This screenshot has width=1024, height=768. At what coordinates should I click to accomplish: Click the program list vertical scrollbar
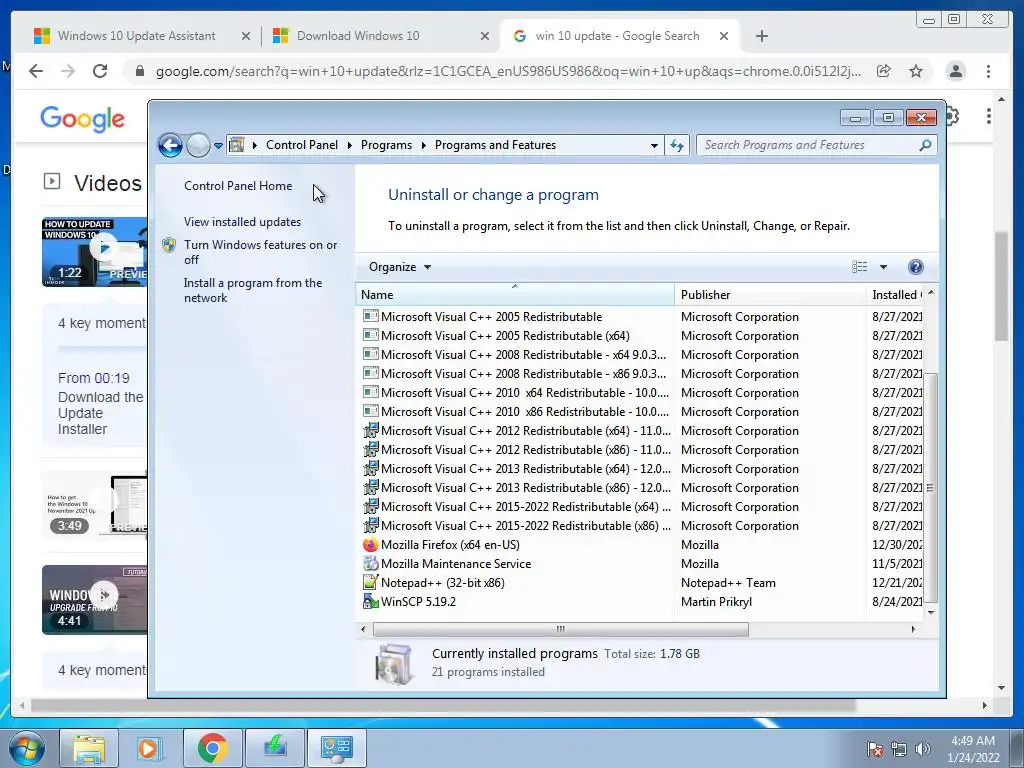click(x=931, y=487)
